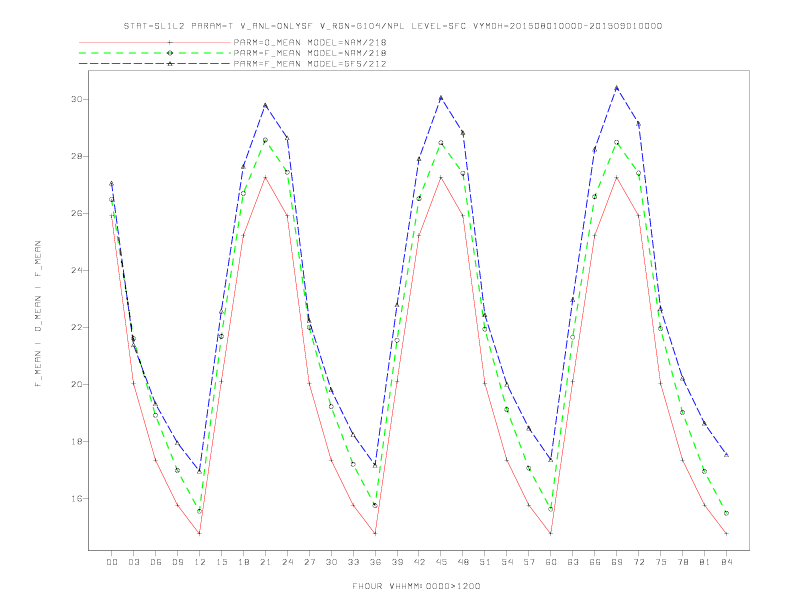
Task: Click y-axis tick label 18
Action: [77, 442]
